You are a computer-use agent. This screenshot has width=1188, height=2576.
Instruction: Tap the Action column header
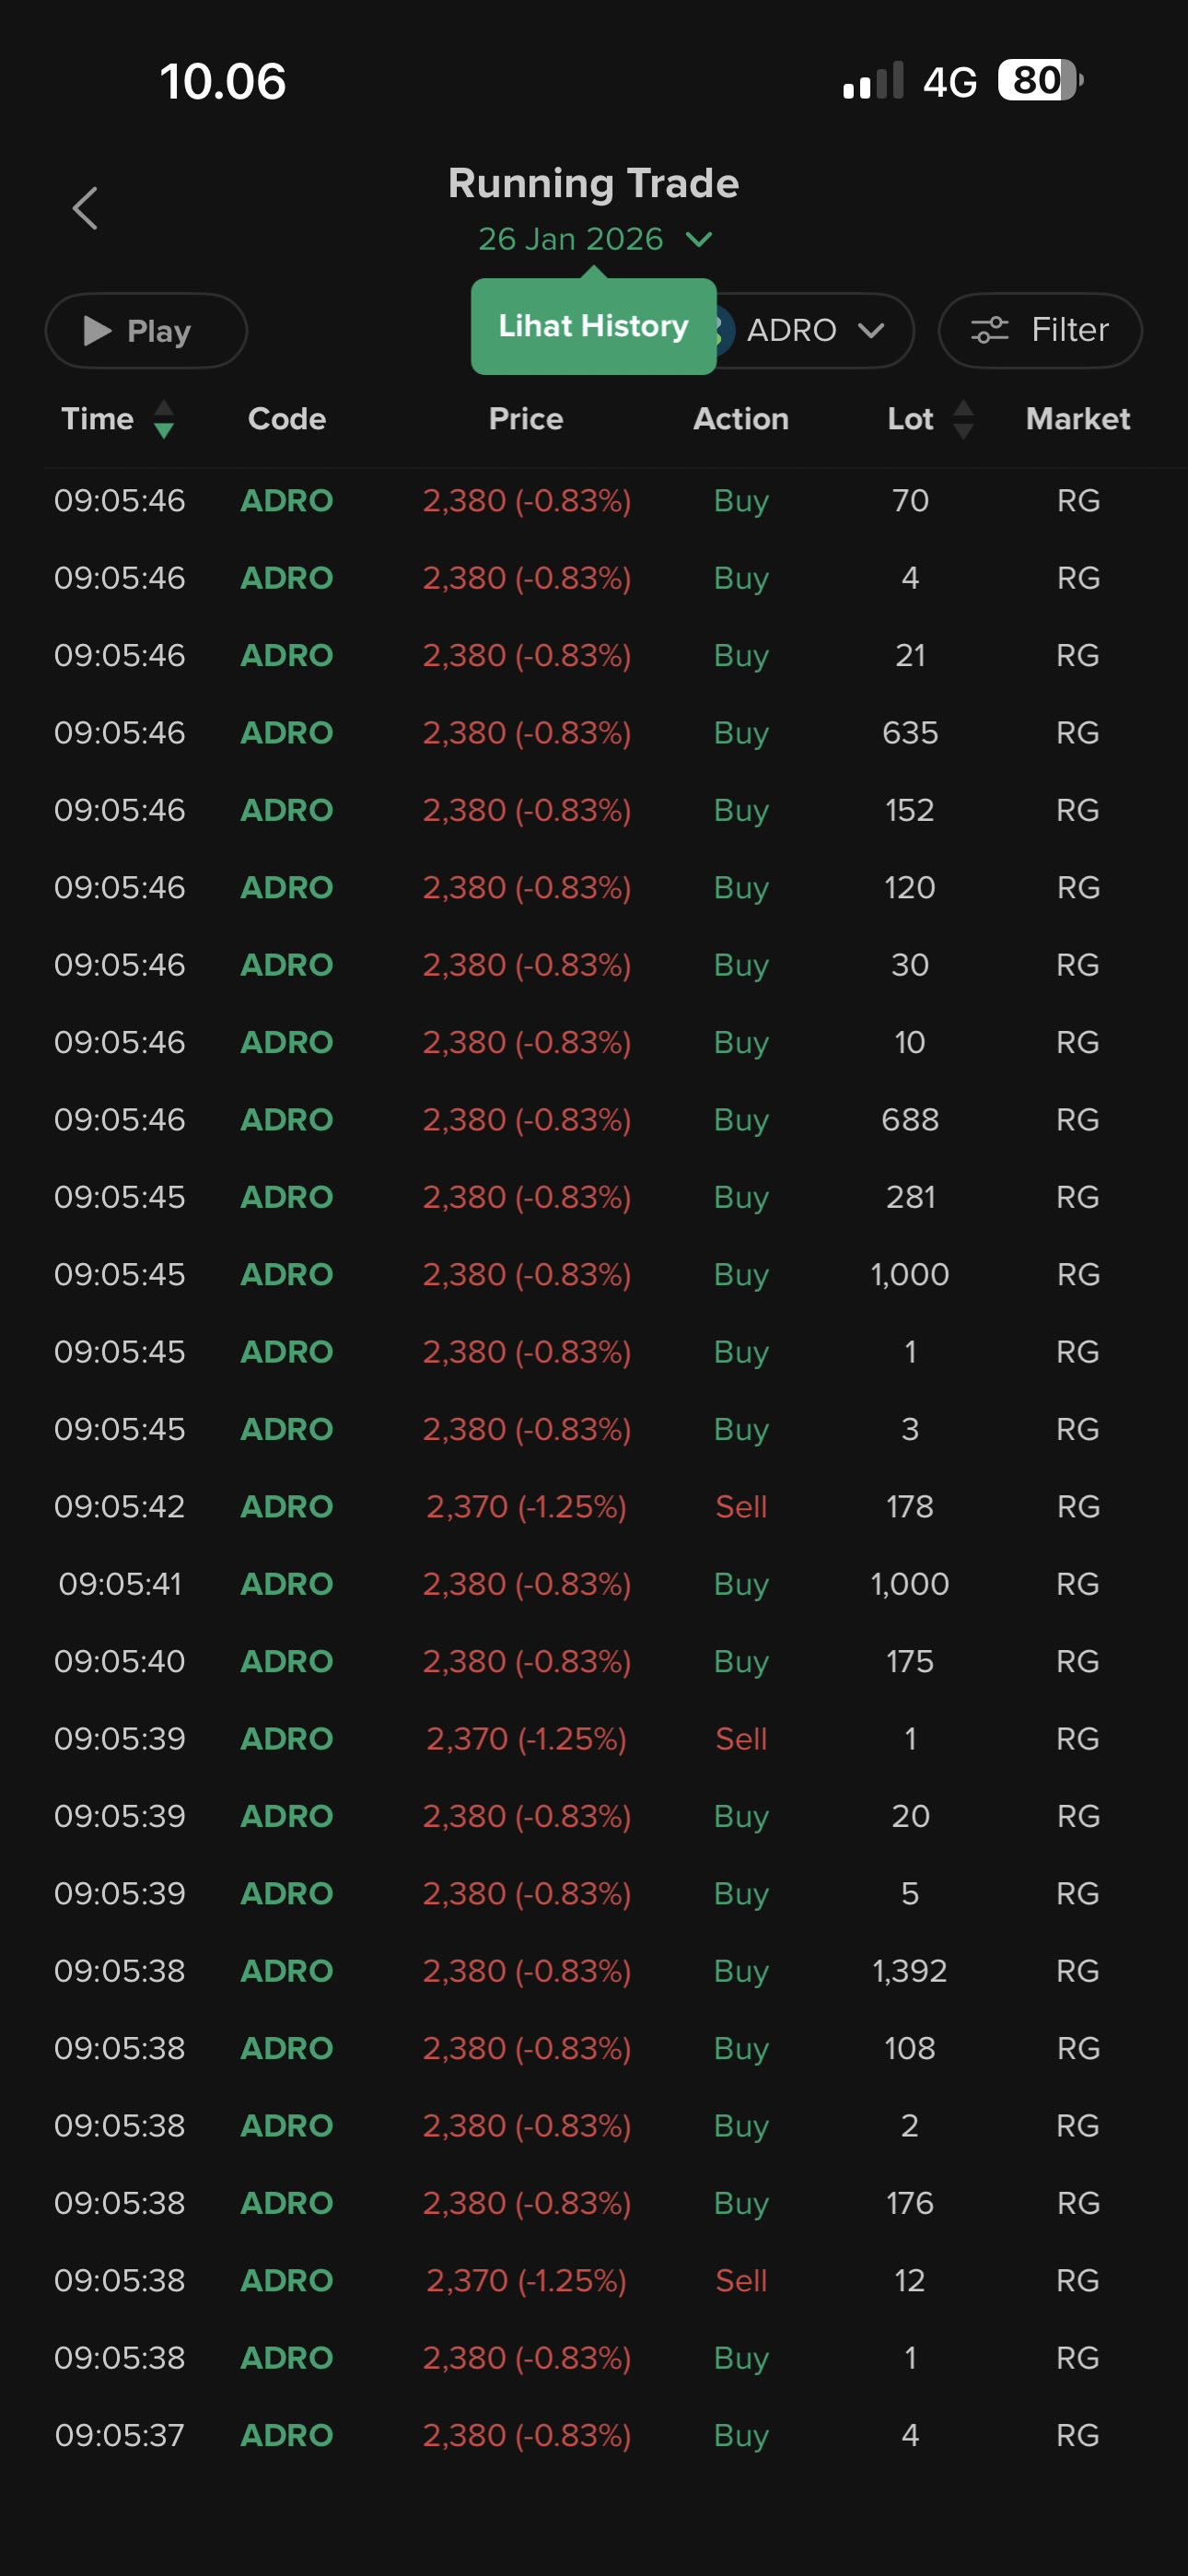pyautogui.click(x=741, y=419)
